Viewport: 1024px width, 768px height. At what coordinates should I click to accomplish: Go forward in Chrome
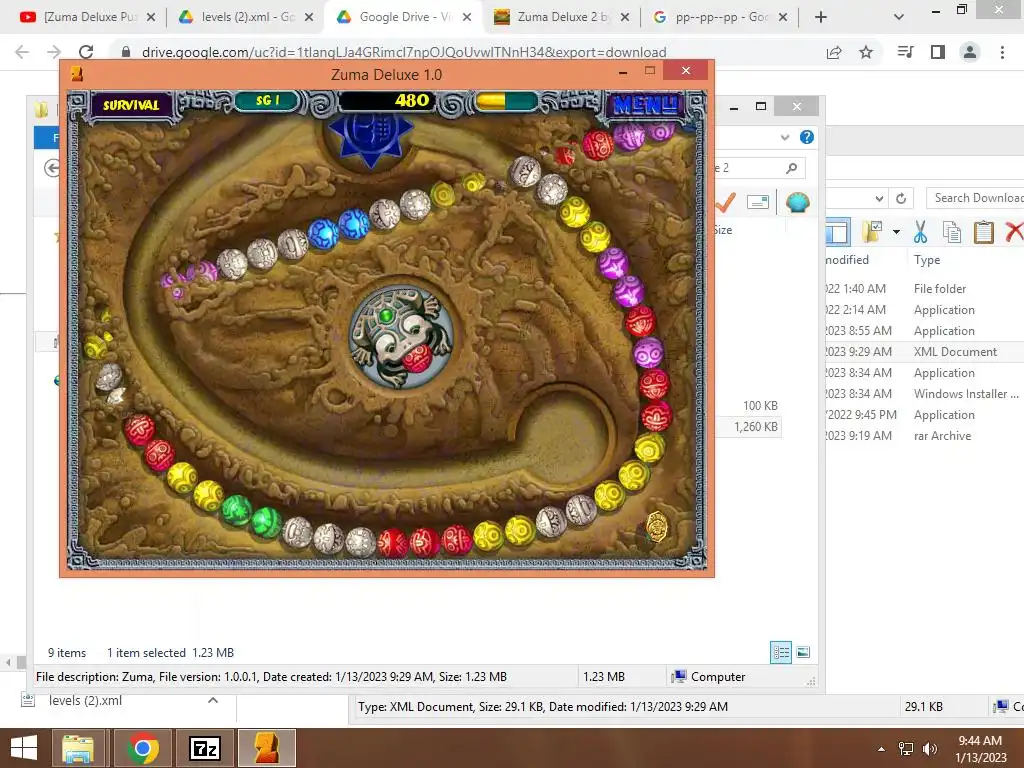(54, 52)
